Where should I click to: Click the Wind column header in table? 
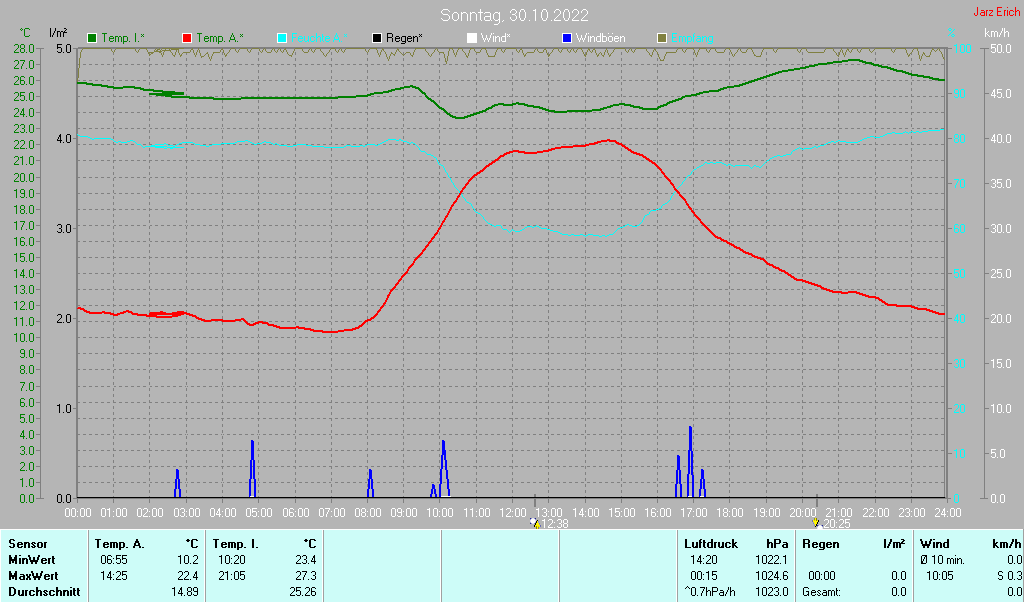935,544
